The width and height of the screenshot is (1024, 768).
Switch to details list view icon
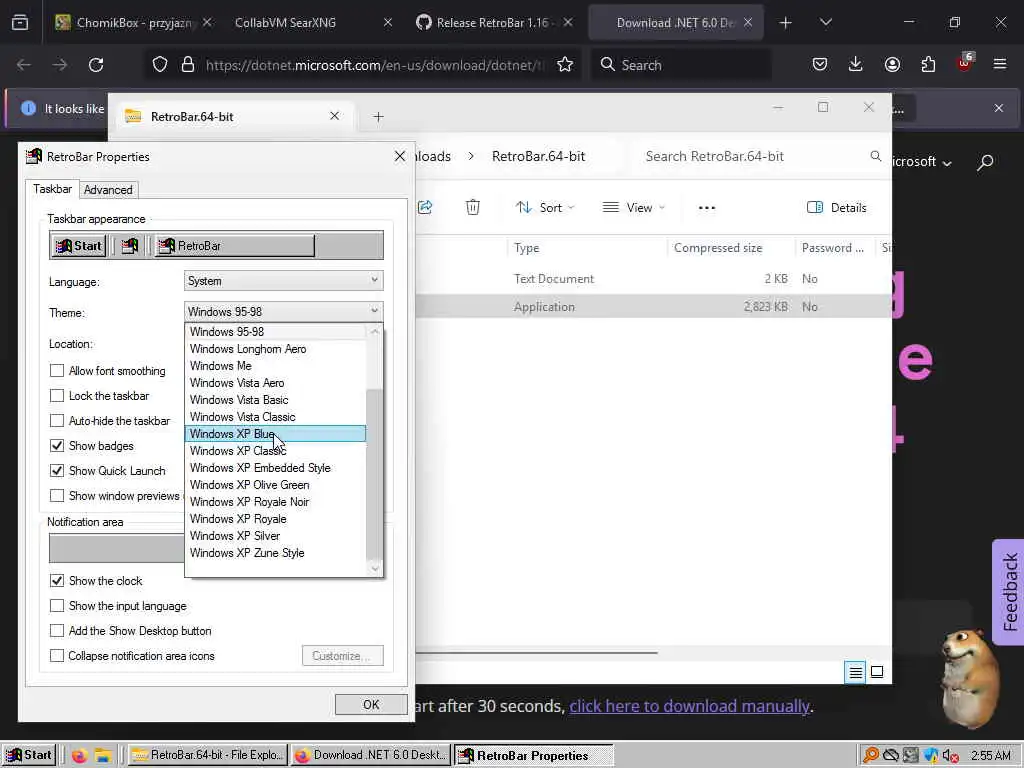pos(856,672)
